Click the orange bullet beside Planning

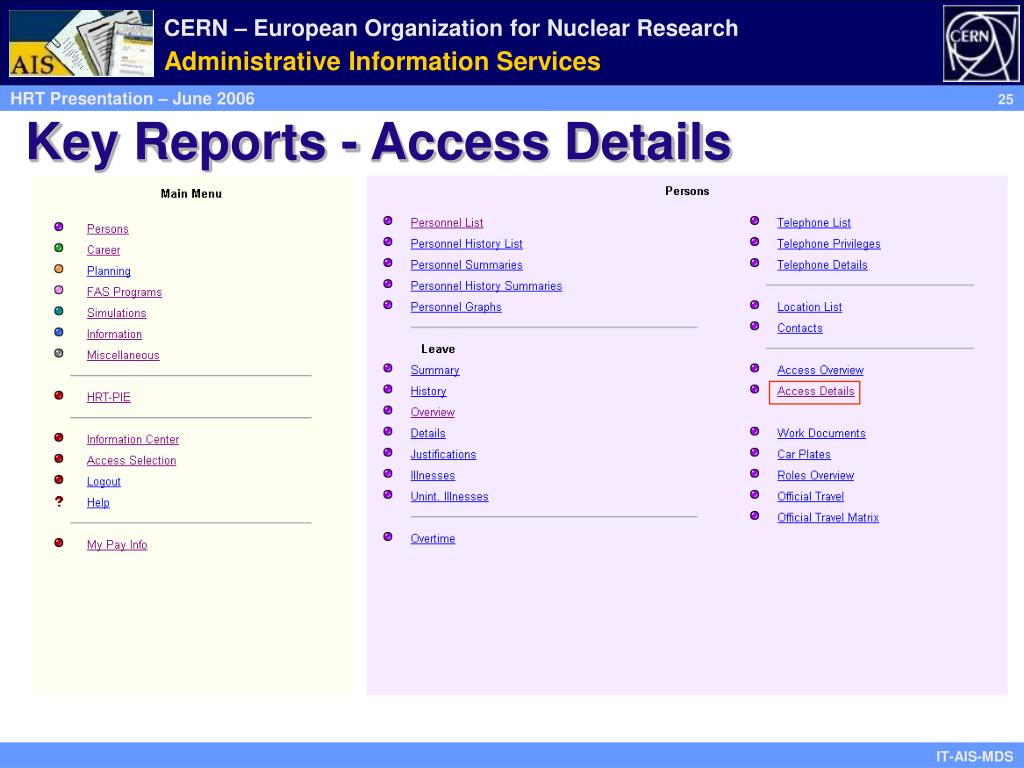[59, 268]
